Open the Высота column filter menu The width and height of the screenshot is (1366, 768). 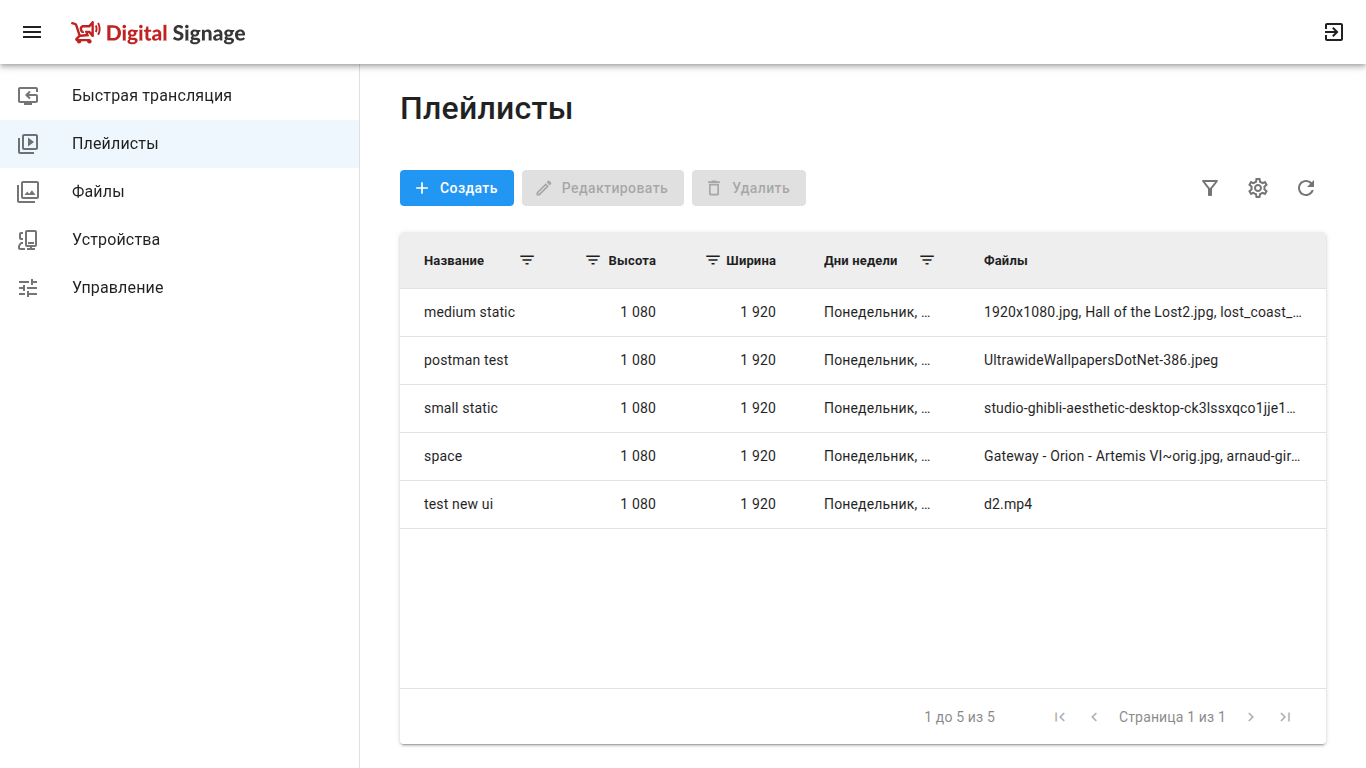coord(593,260)
